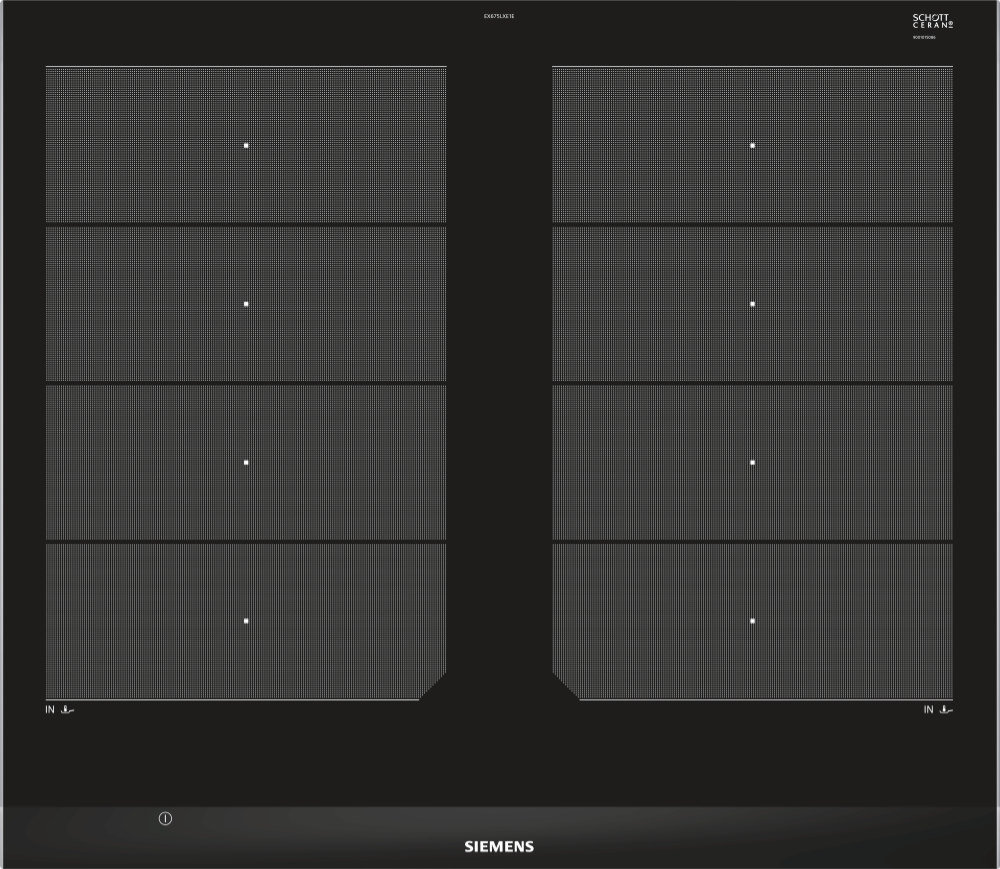The image size is (1000, 869).
Task: Tap the right IN induction symbol
Action: click(938, 710)
